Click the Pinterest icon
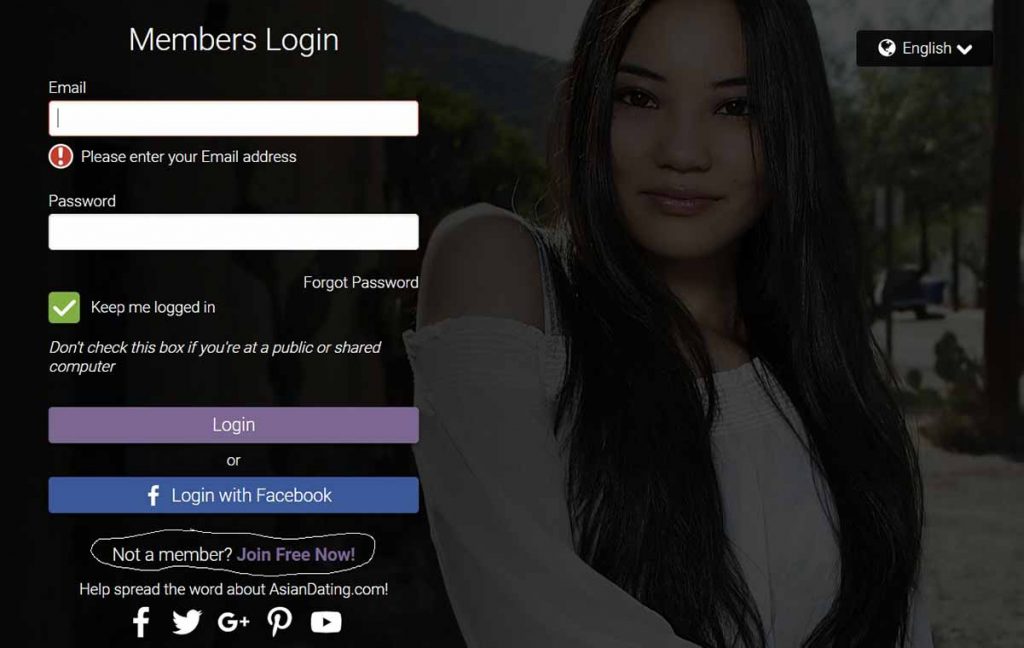Image resolution: width=1024 pixels, height=648 pixels. [280, 622]
